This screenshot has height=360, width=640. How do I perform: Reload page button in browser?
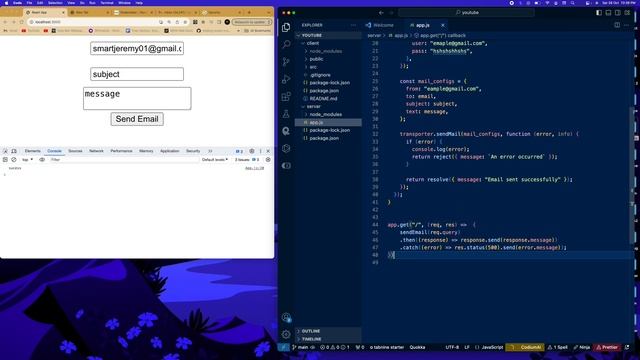click(x=21, y=22)
